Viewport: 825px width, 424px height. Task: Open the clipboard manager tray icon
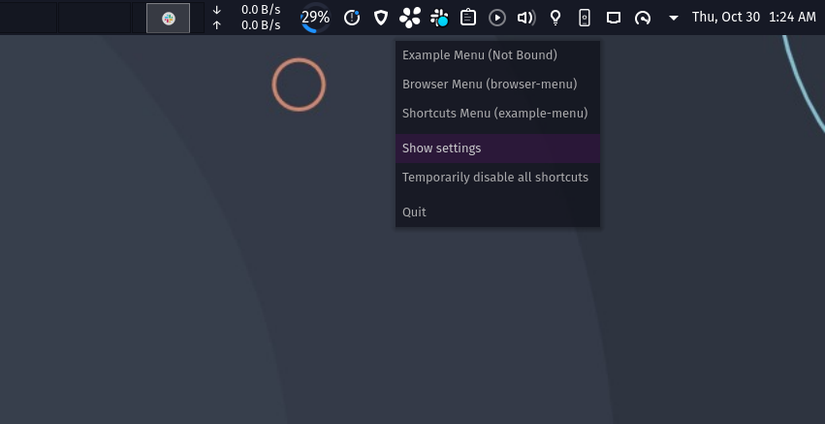click(468, 18)
